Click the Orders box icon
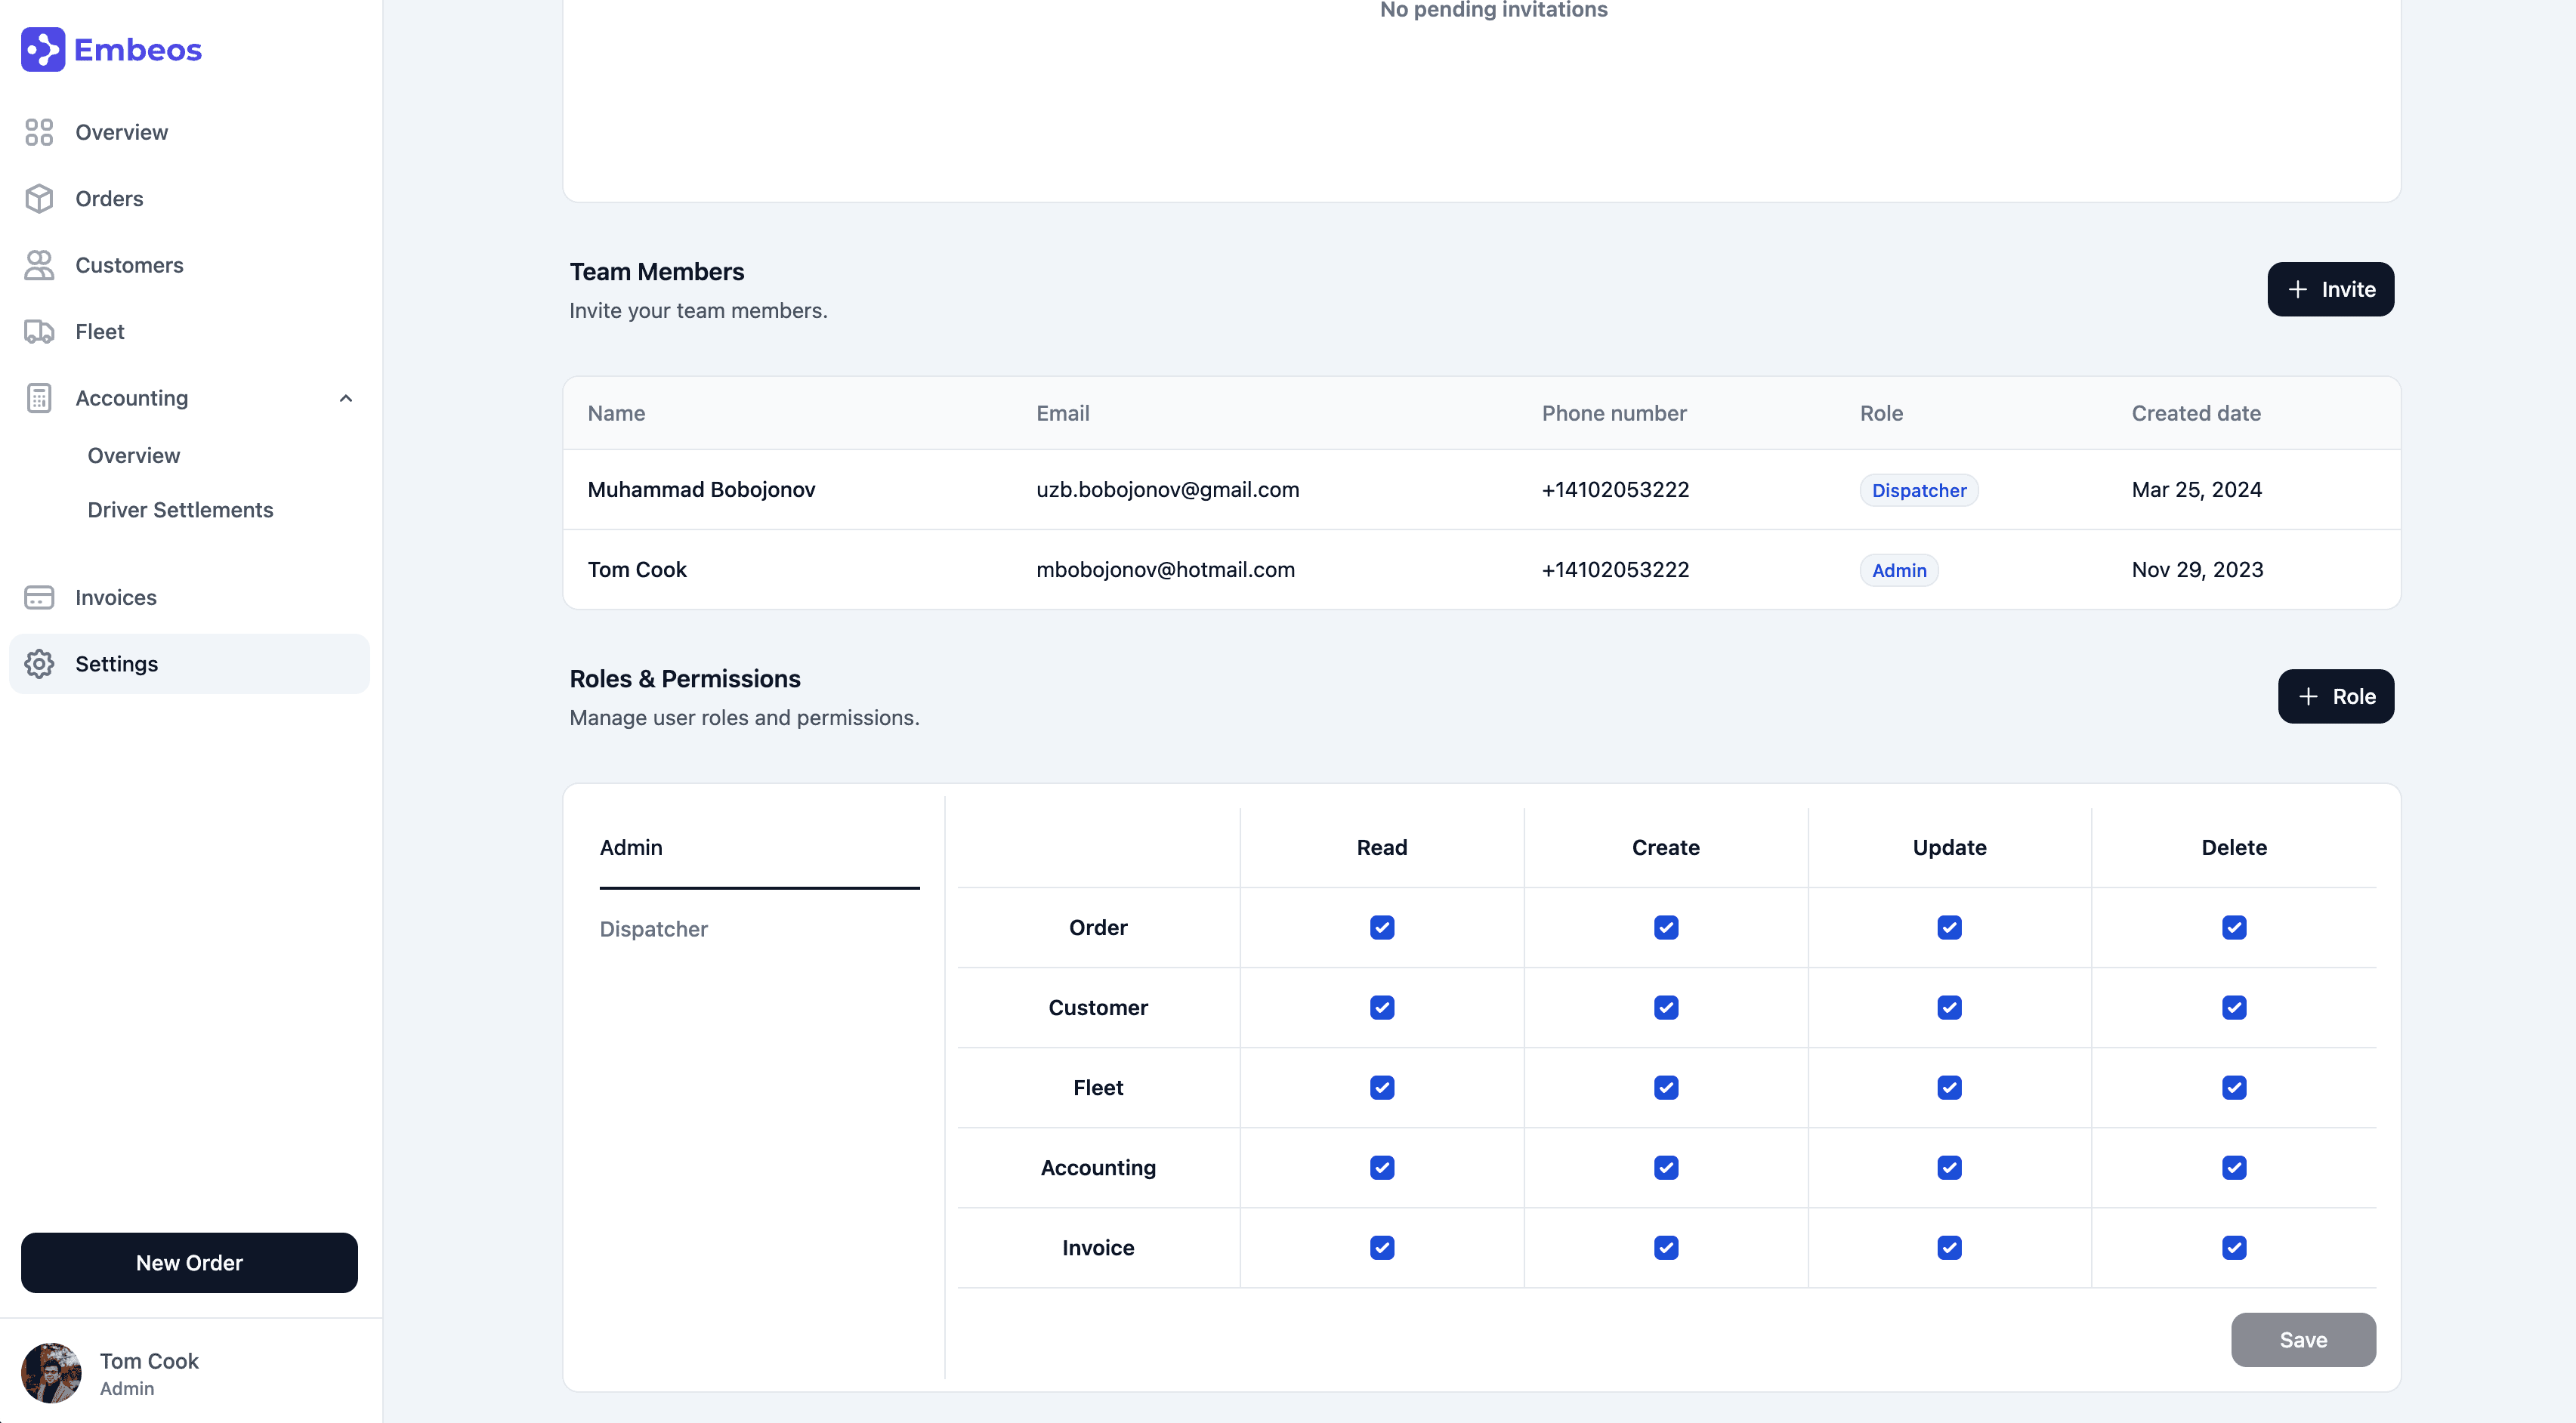This screenshot has width=2576, height=1423. point(39,198)
